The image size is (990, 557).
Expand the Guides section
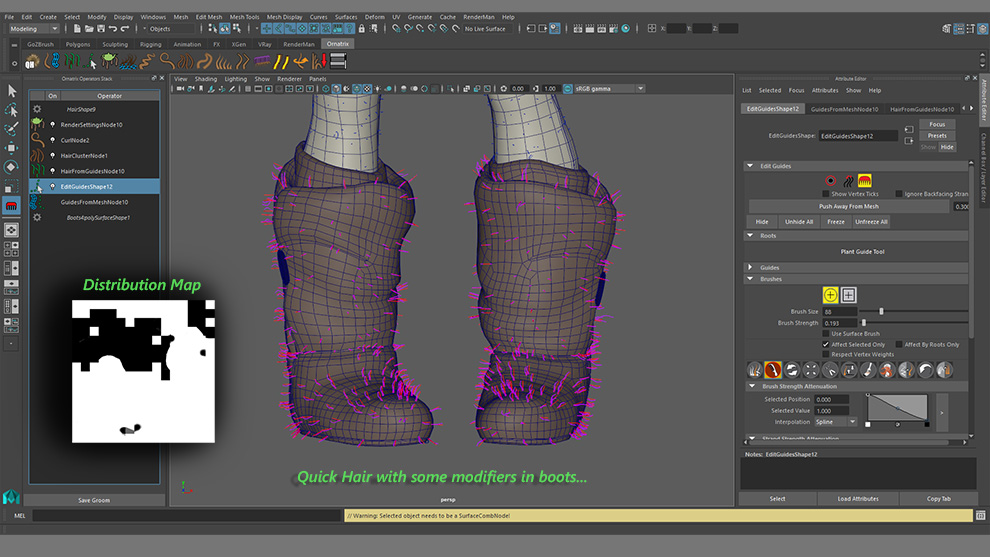[751, 267]
